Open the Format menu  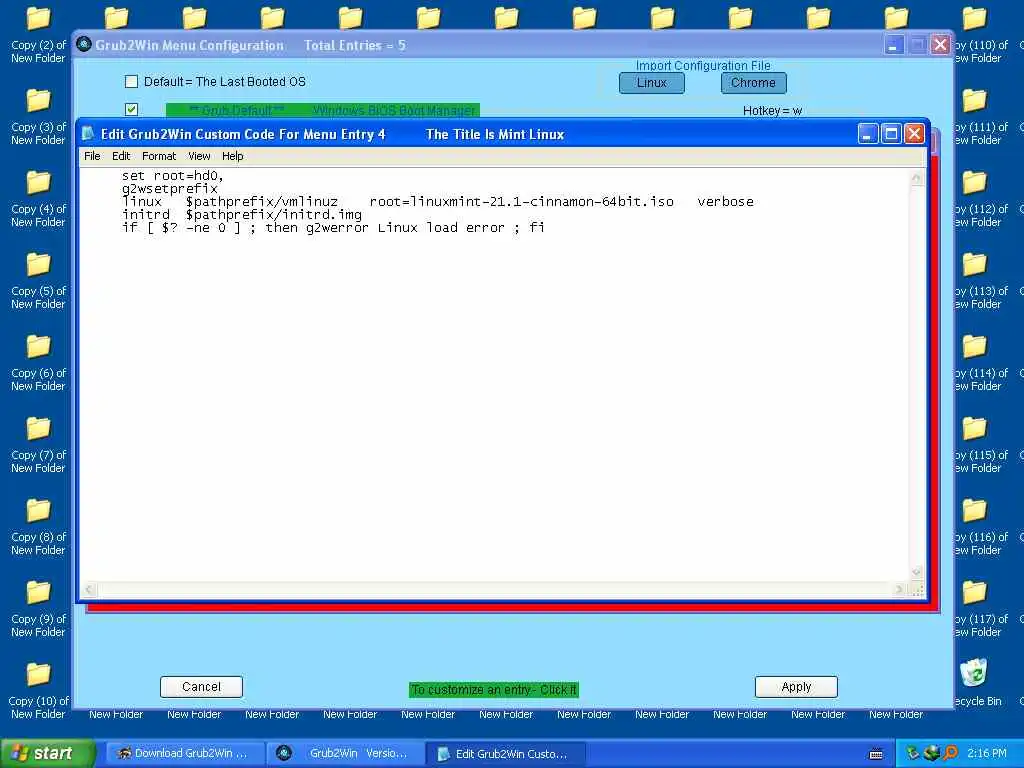point(159,156)
